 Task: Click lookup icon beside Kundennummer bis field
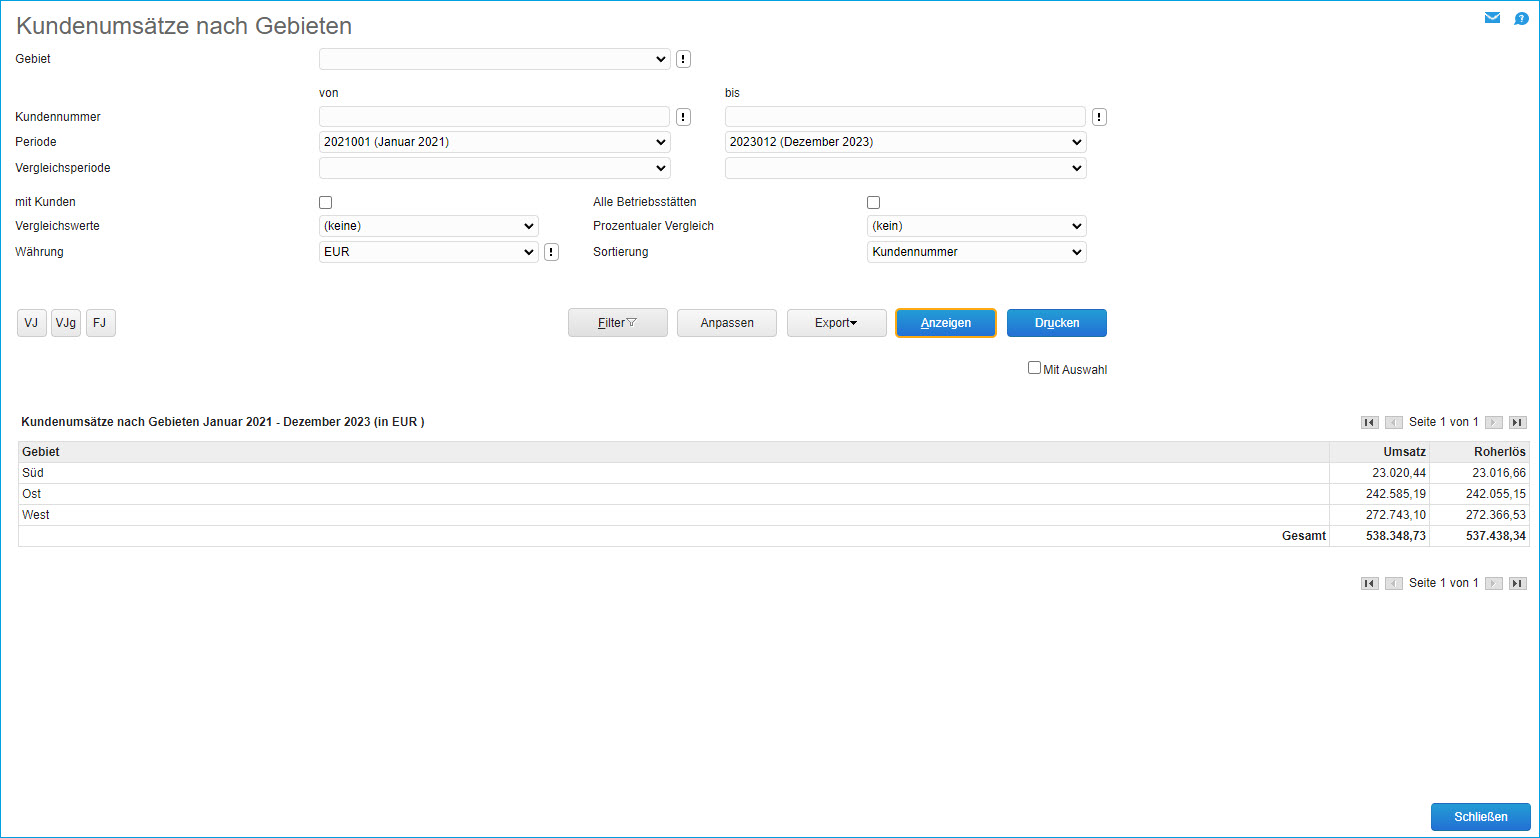(x=1099, y=117)
